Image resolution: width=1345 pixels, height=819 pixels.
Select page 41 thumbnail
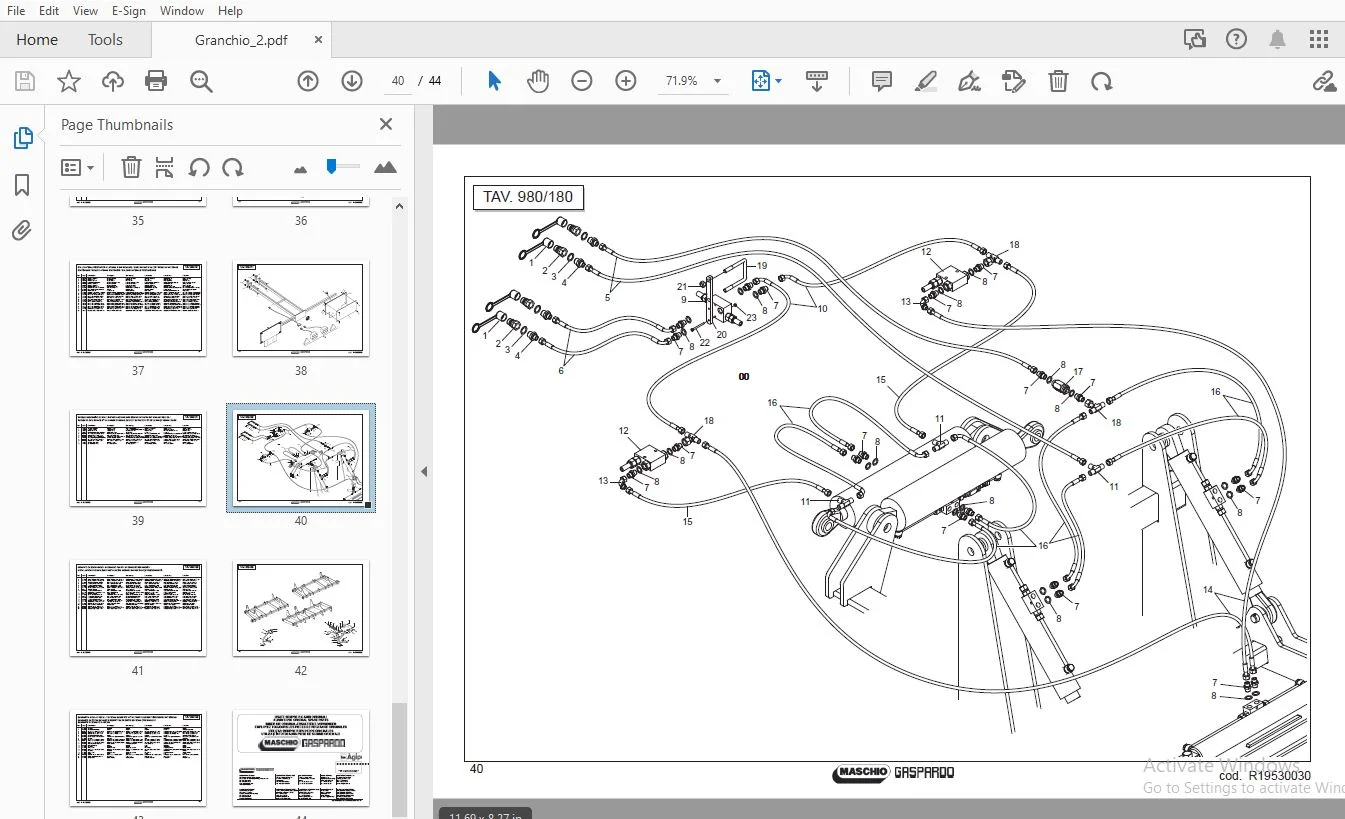click(138, 608)
